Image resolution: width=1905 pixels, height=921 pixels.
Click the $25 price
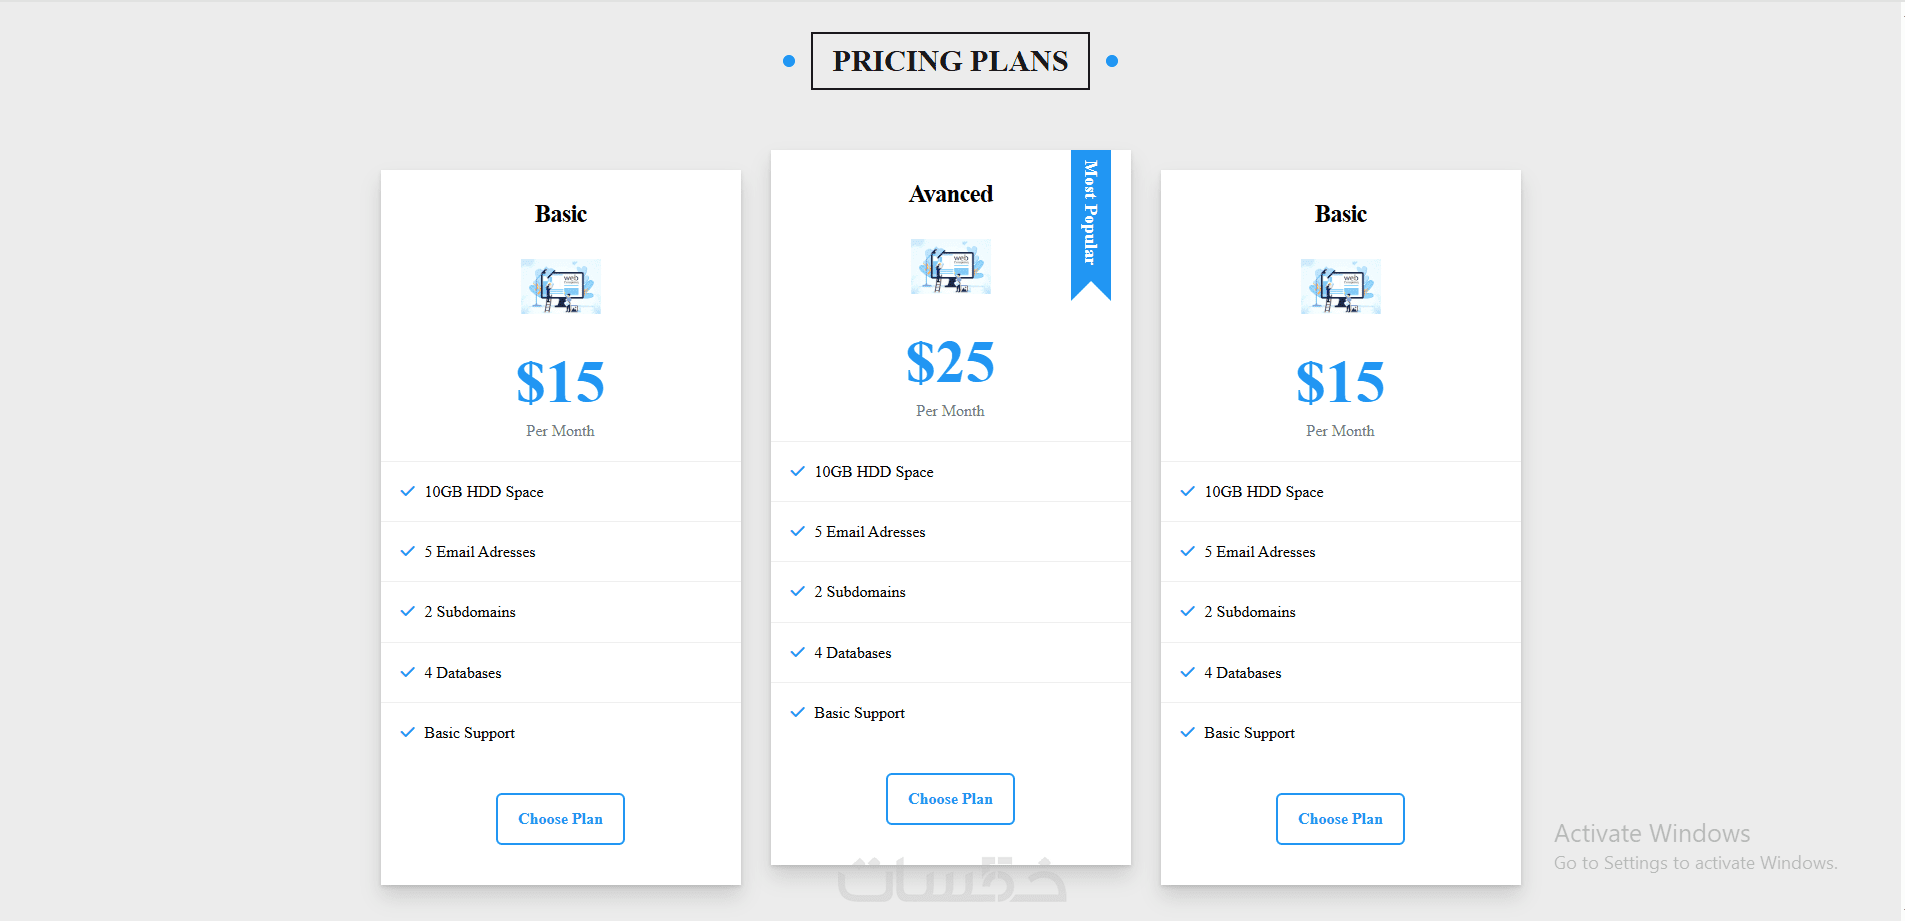point(950,362)
